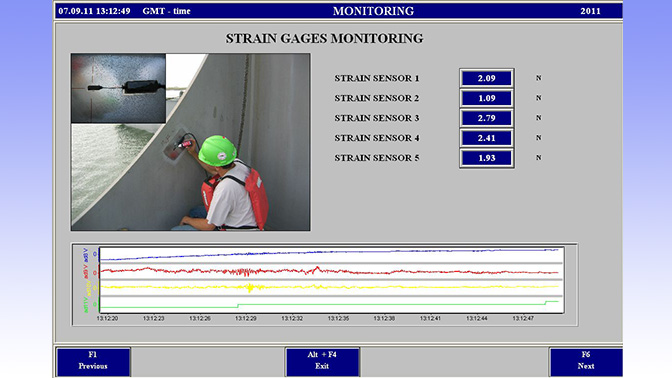This screenshot has height=378, width=672.
Task: Click the date and GMT time display
Action: tap(124, 11)
